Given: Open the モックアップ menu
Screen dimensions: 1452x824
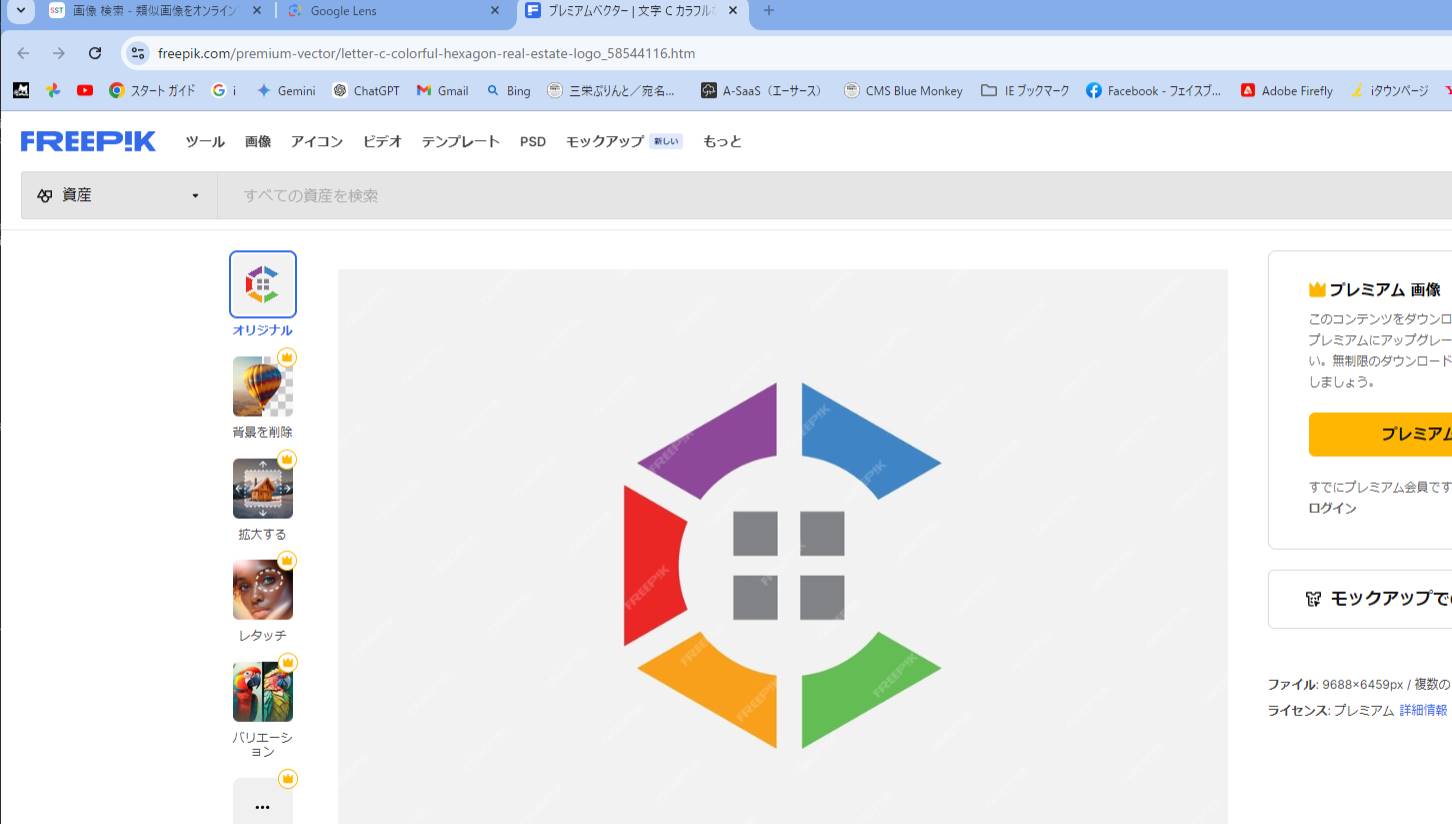Looking at the screenshot, I should [623, 141].
